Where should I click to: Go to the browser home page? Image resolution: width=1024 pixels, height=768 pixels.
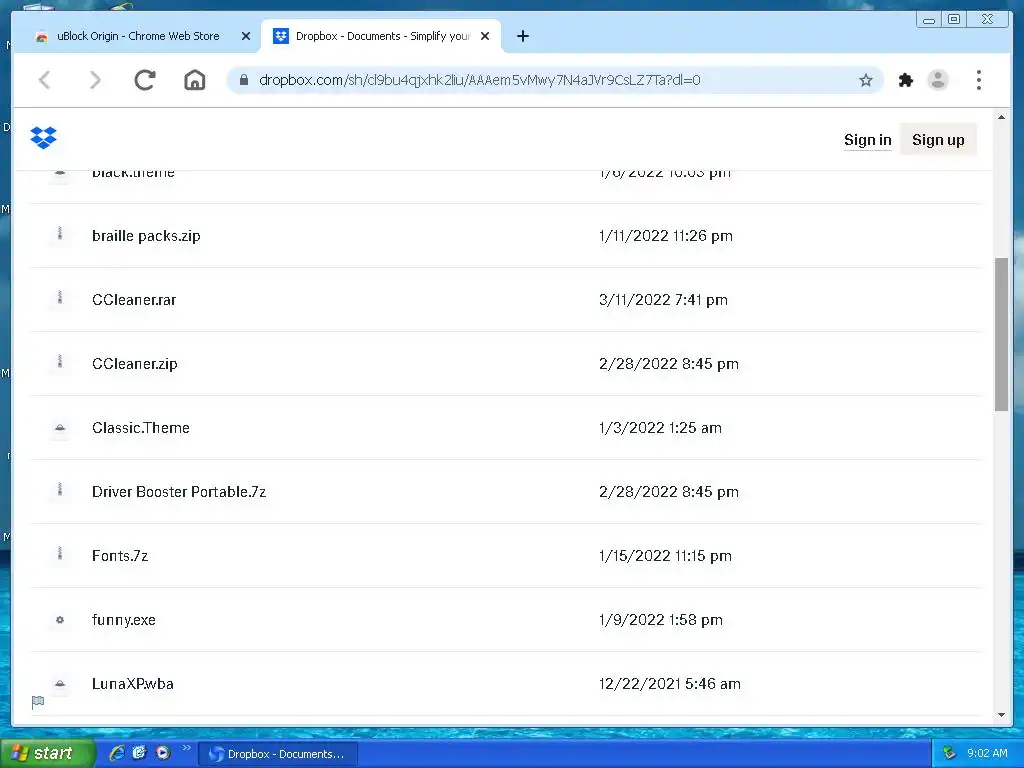[x=195, y=80]
